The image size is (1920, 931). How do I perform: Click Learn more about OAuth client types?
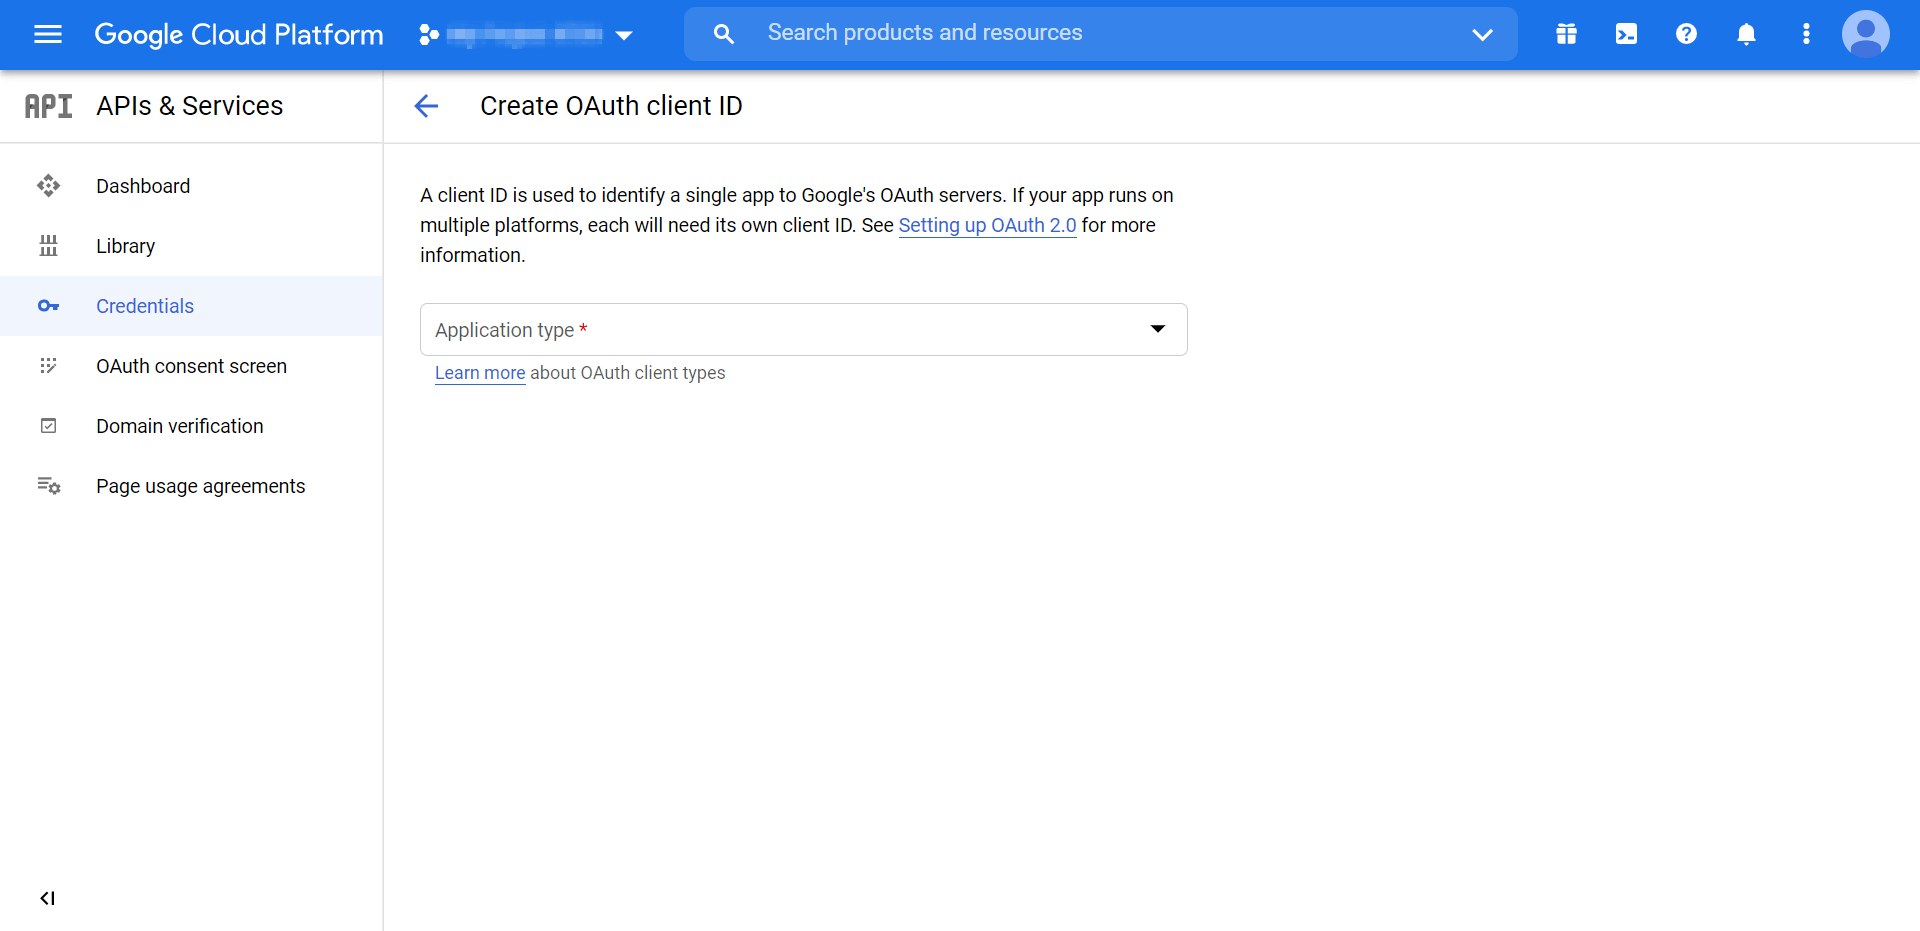coord(479,373)
